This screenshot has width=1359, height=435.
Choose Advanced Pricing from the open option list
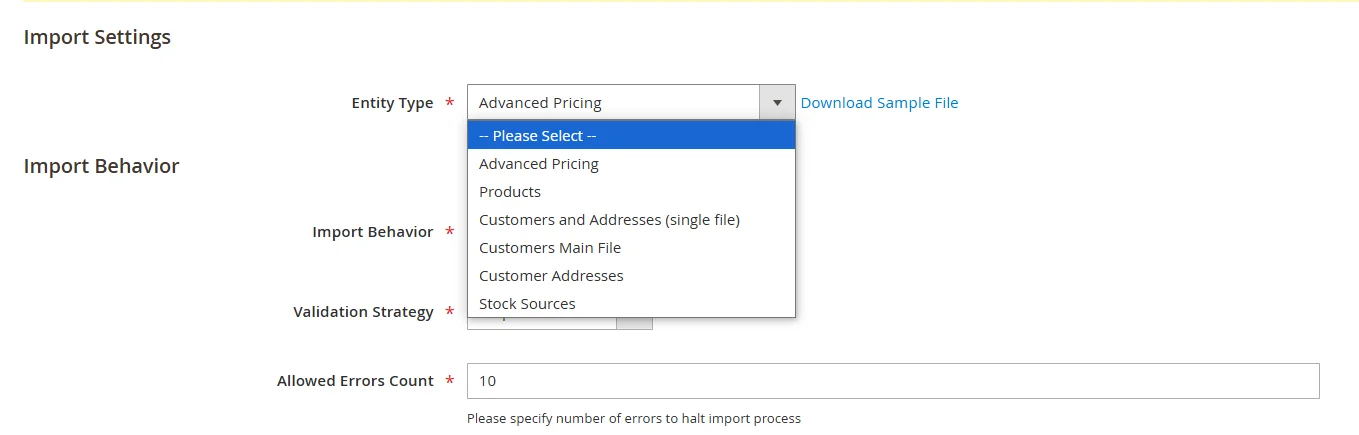tap(539, 164)
